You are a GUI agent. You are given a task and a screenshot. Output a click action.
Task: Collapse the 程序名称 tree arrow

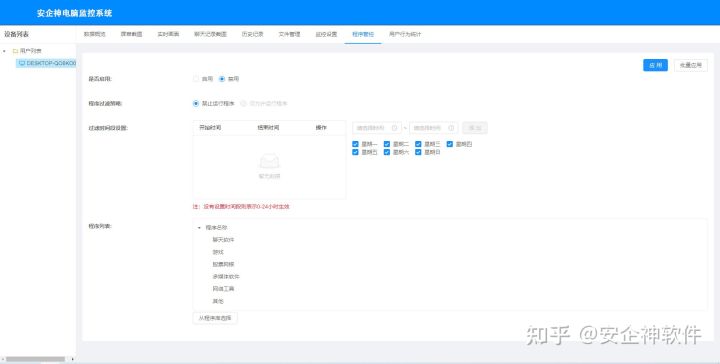199,228
